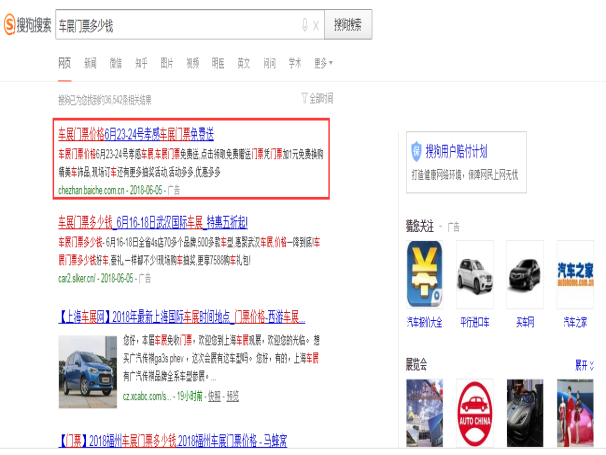Open result 车展门票价格6月23-24号孝感车展门票免费送
This screenshot has width=606, height=455.
tap(136, 134)
